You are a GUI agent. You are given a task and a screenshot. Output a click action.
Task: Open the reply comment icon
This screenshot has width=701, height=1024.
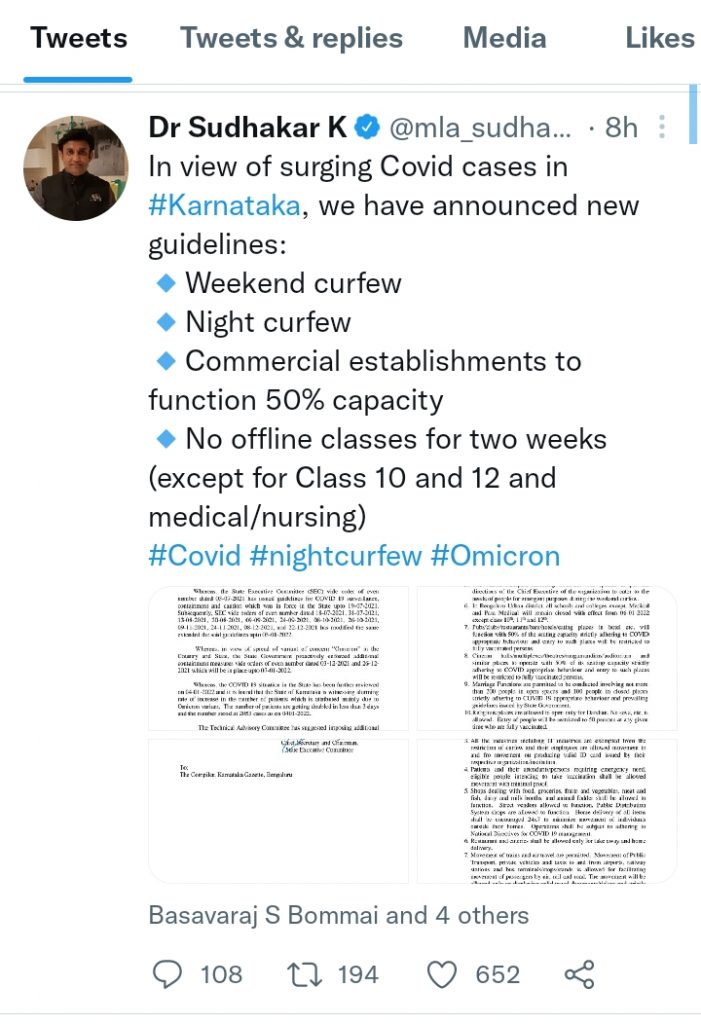[x=170, y=974]
